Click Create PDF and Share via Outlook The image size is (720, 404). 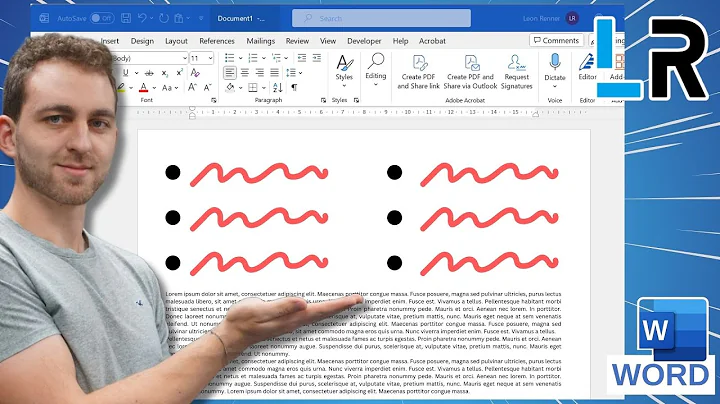[x=470, y=72]
